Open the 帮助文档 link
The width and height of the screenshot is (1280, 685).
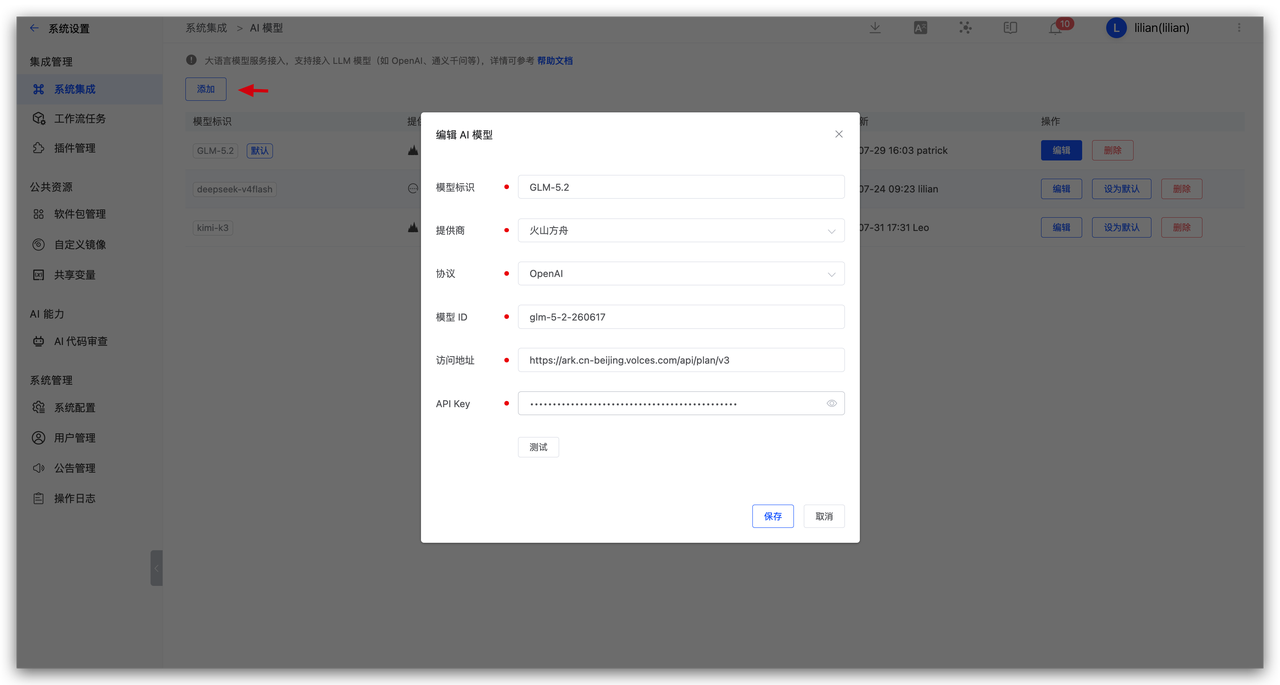coord(555,61)
